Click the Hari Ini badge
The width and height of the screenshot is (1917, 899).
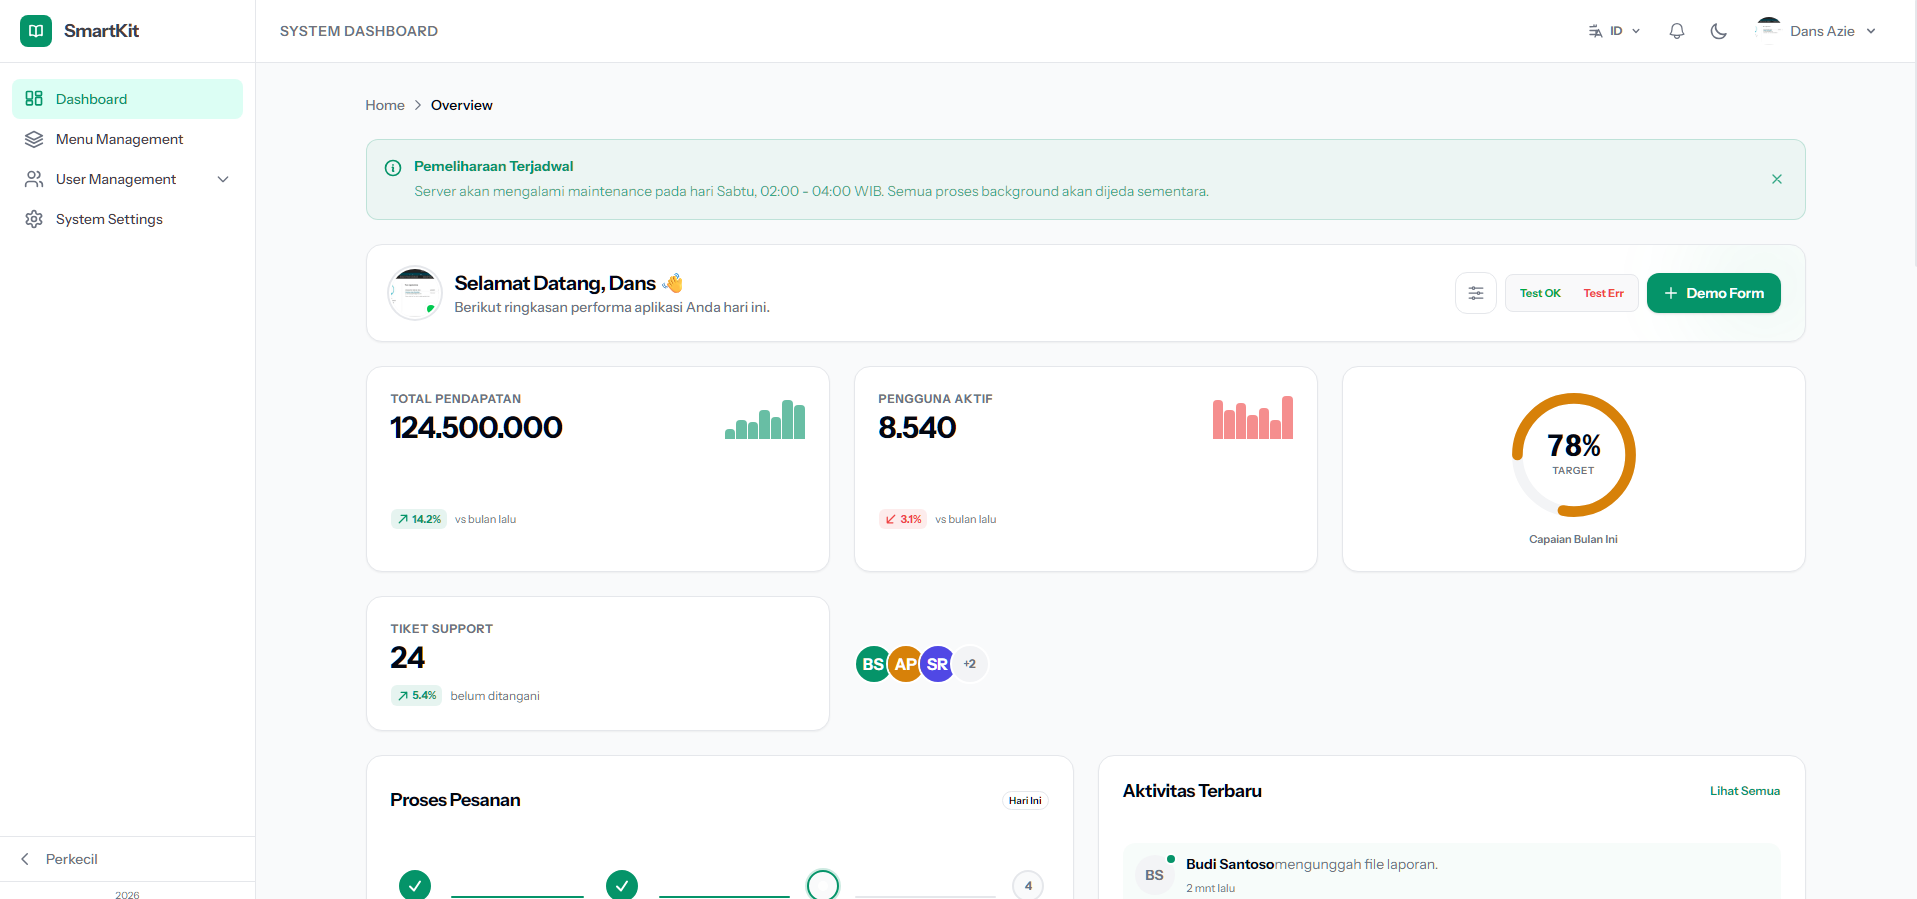[x=1025, y=800]
